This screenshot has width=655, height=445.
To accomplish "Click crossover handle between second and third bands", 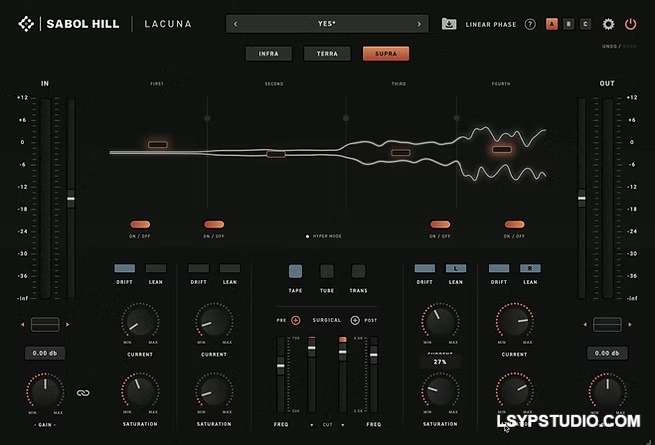I will [346, 118].
